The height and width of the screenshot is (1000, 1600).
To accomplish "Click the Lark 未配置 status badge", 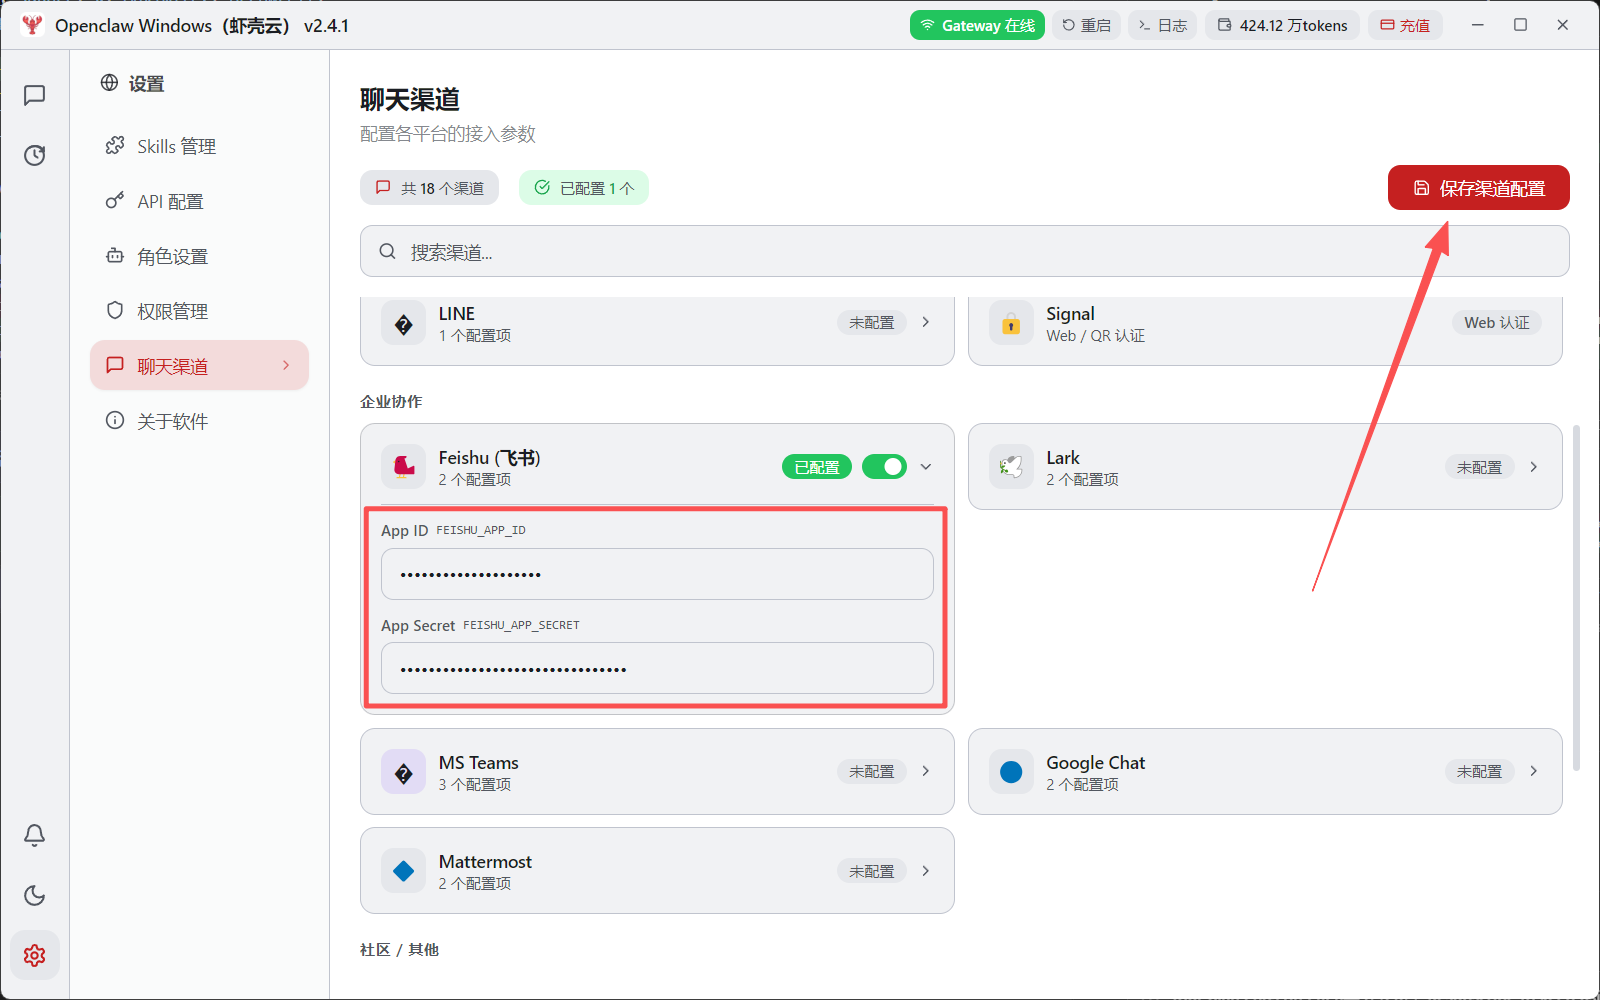I will tap(1479, 467).
